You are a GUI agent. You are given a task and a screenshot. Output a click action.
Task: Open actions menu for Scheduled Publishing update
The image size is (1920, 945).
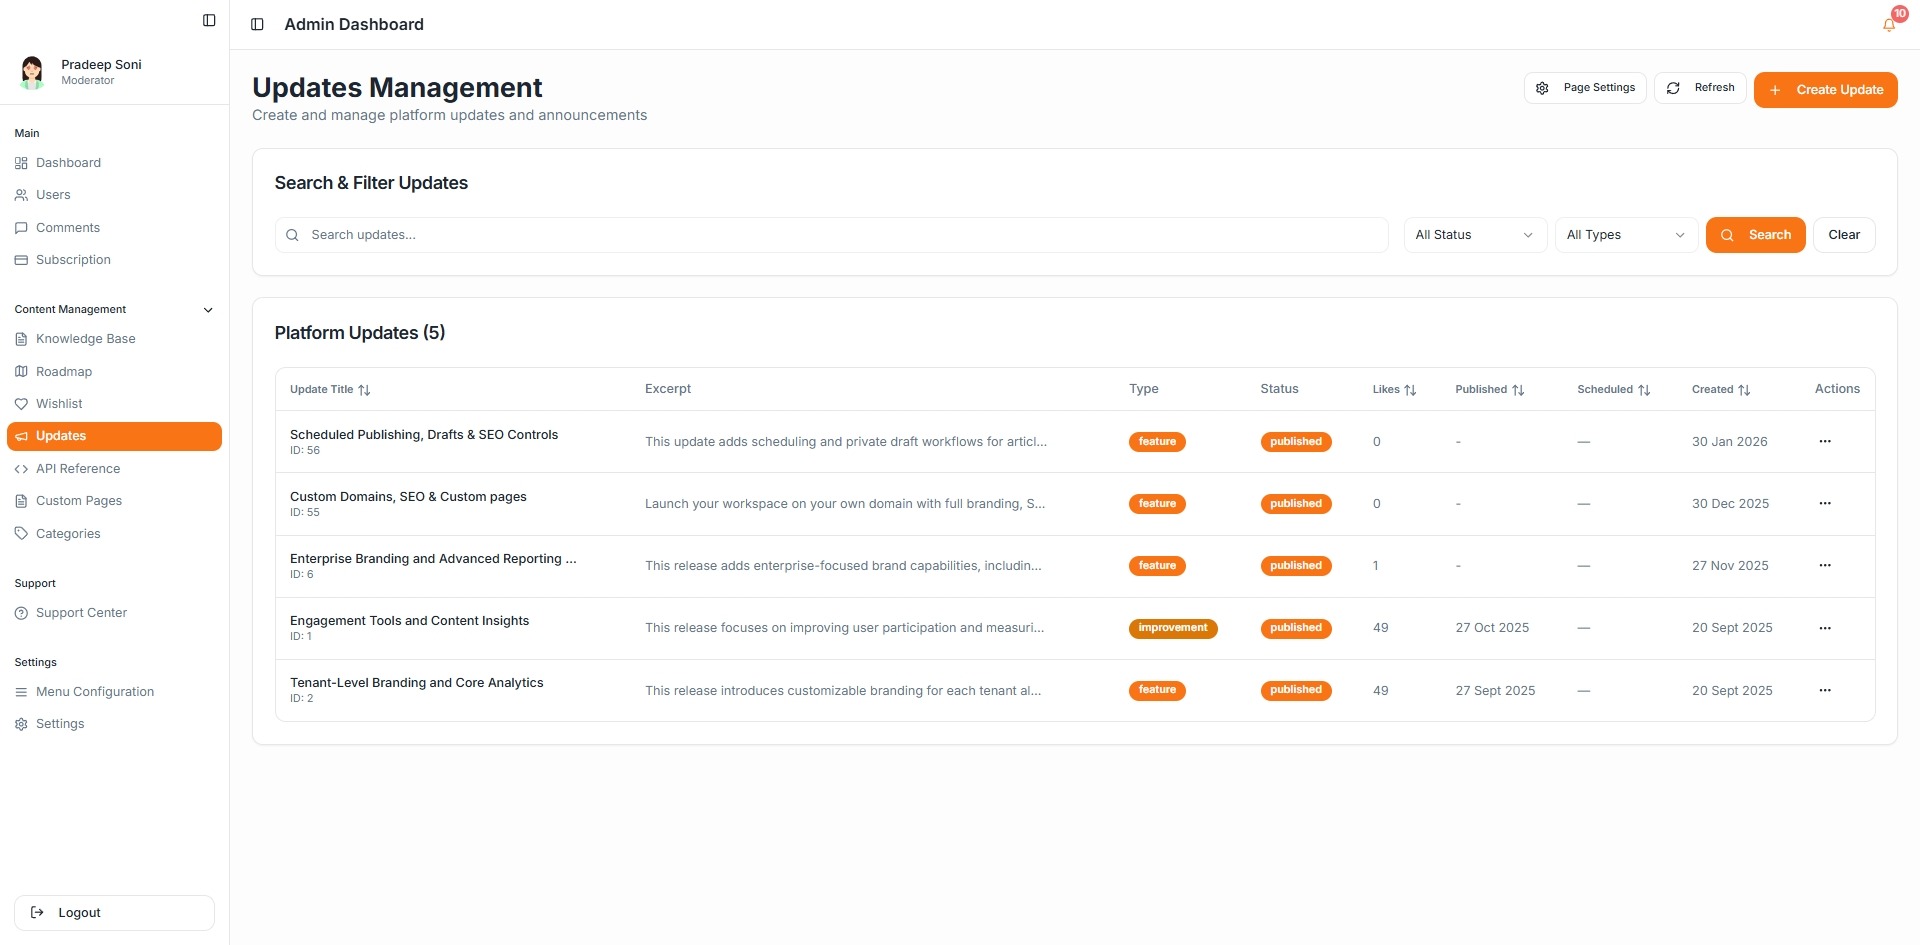point(1824,442)
